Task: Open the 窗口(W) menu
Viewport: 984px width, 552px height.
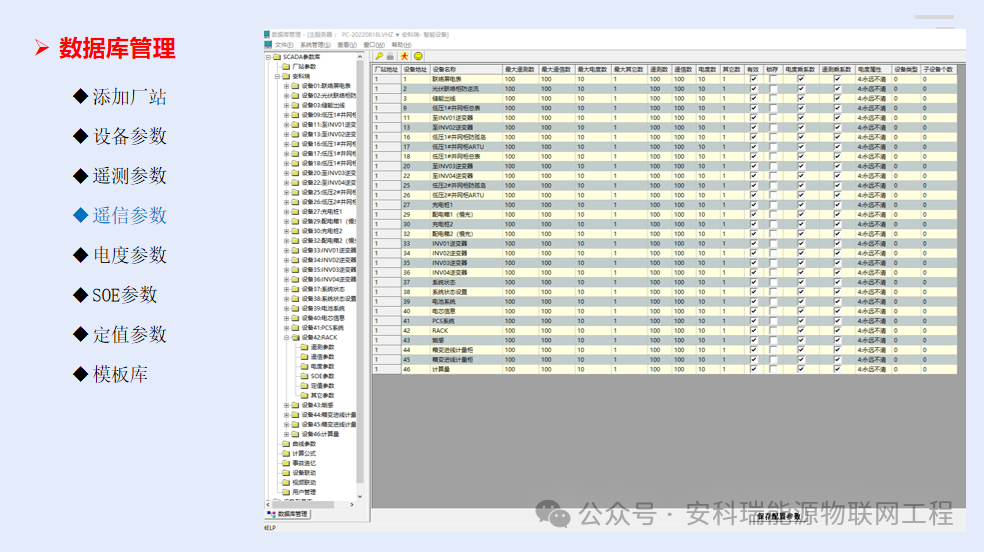Action: point(374,45)
